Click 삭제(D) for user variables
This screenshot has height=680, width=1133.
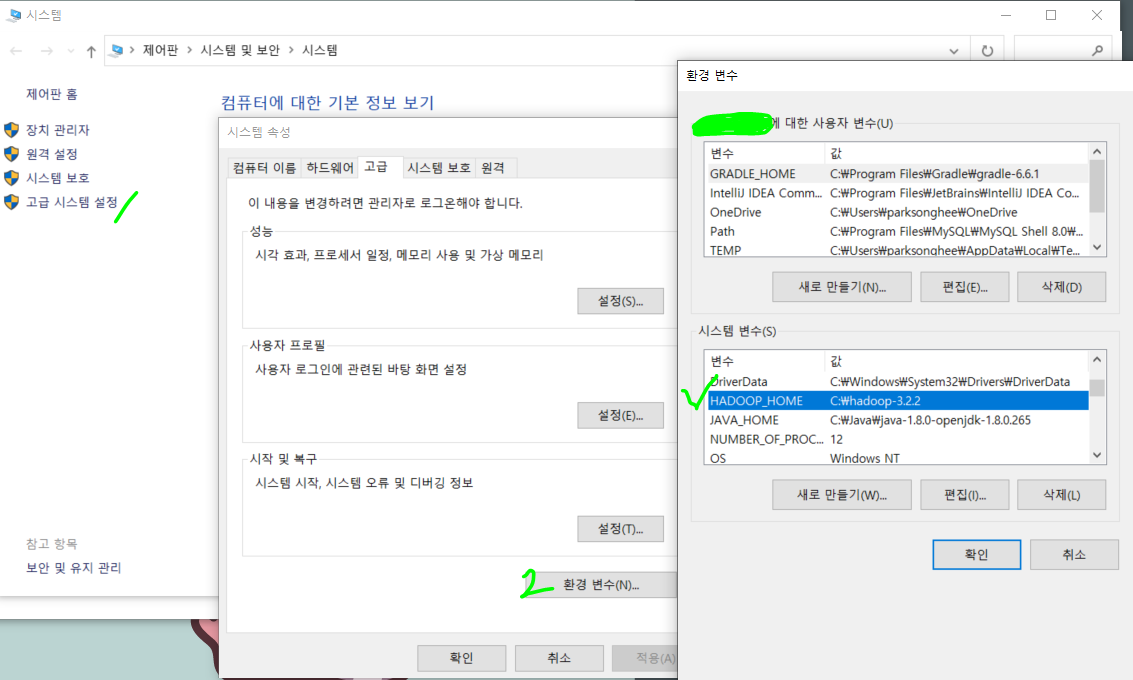(1061, 287)
